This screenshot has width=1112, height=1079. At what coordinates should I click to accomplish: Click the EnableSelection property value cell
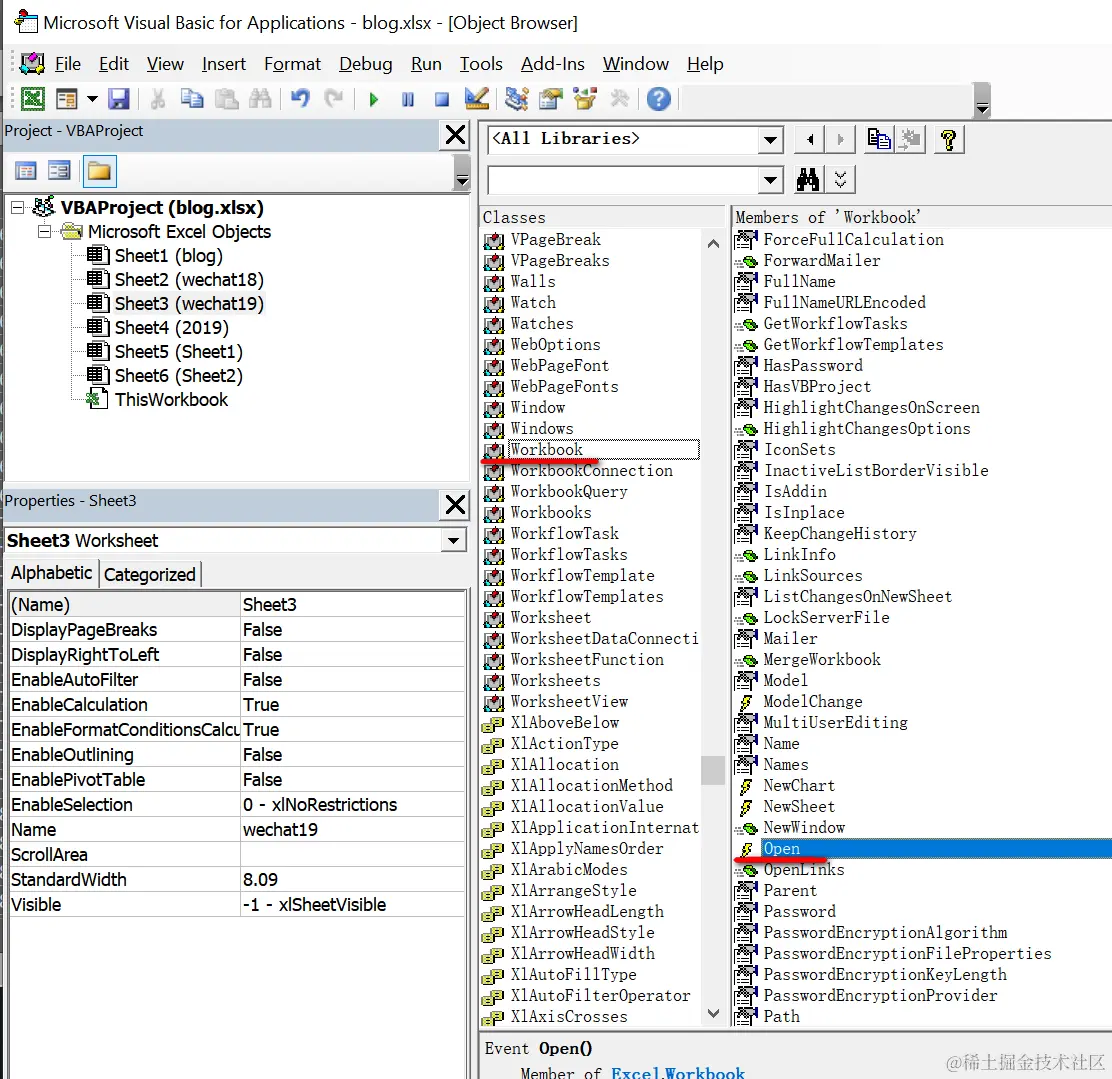(352, 805)
